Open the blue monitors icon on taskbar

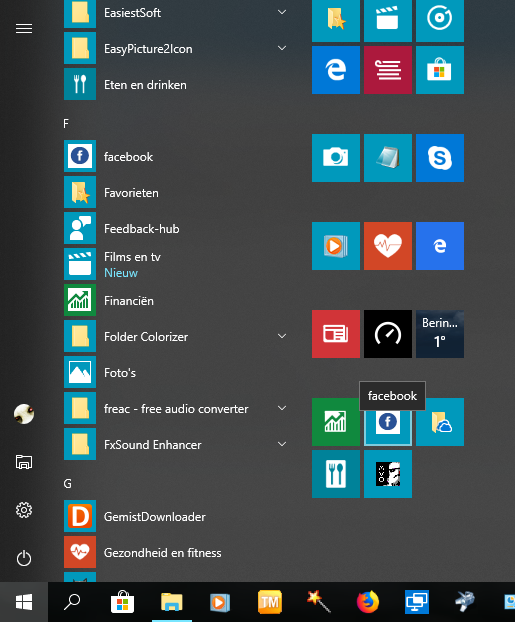[x=417, y=602]
